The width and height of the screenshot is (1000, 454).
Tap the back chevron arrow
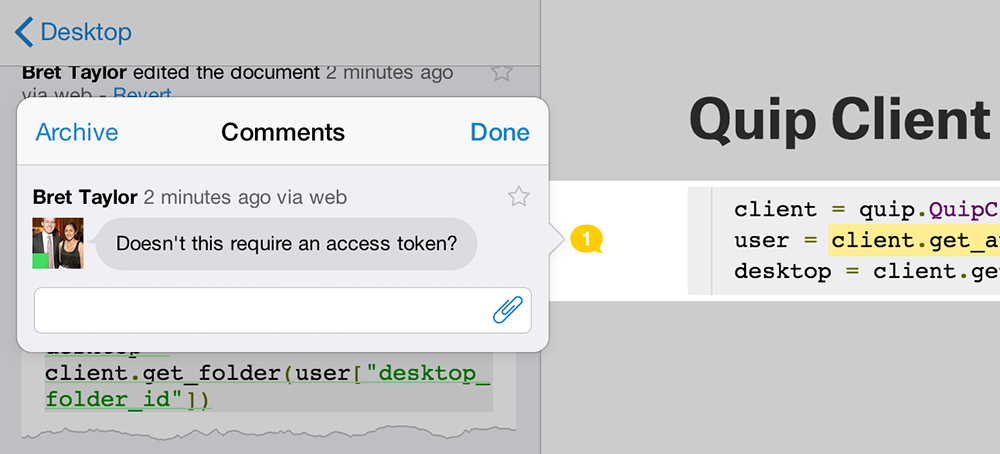[x=23, y=32]
